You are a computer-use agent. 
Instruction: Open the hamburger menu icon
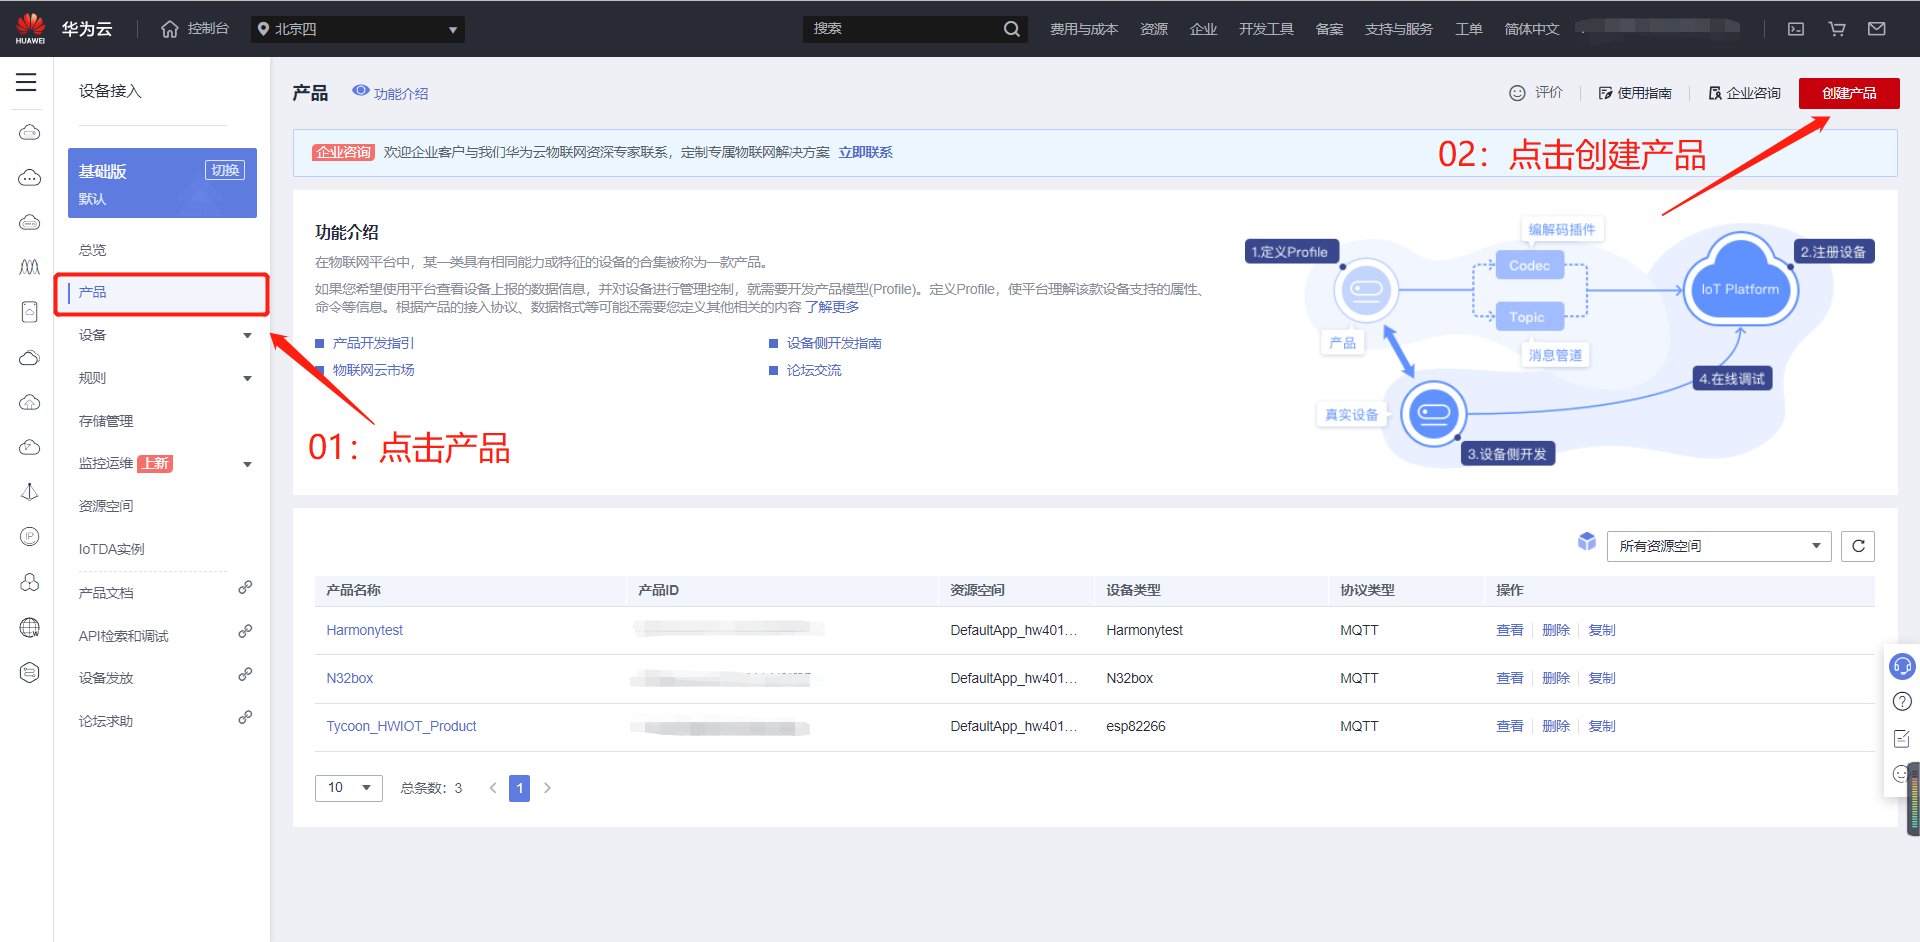coord(26,82)
